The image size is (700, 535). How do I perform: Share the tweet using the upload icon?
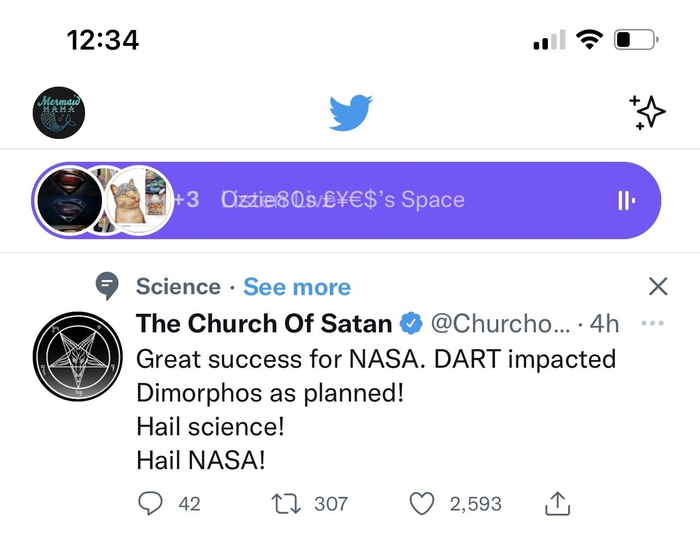(558, 503)
